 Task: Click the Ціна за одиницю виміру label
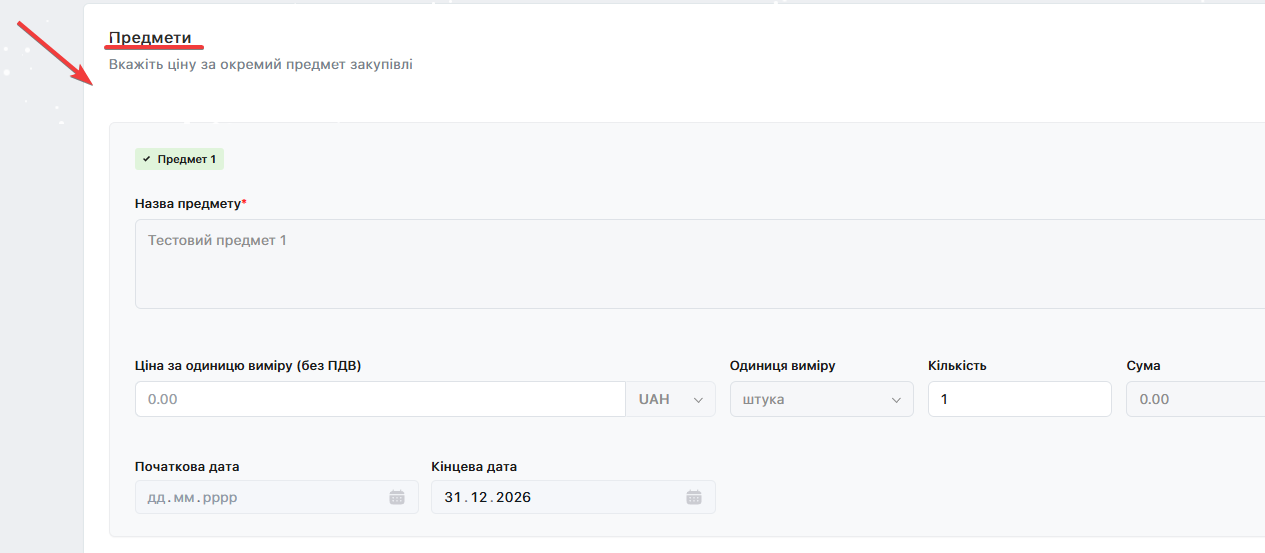click(247, 365)
